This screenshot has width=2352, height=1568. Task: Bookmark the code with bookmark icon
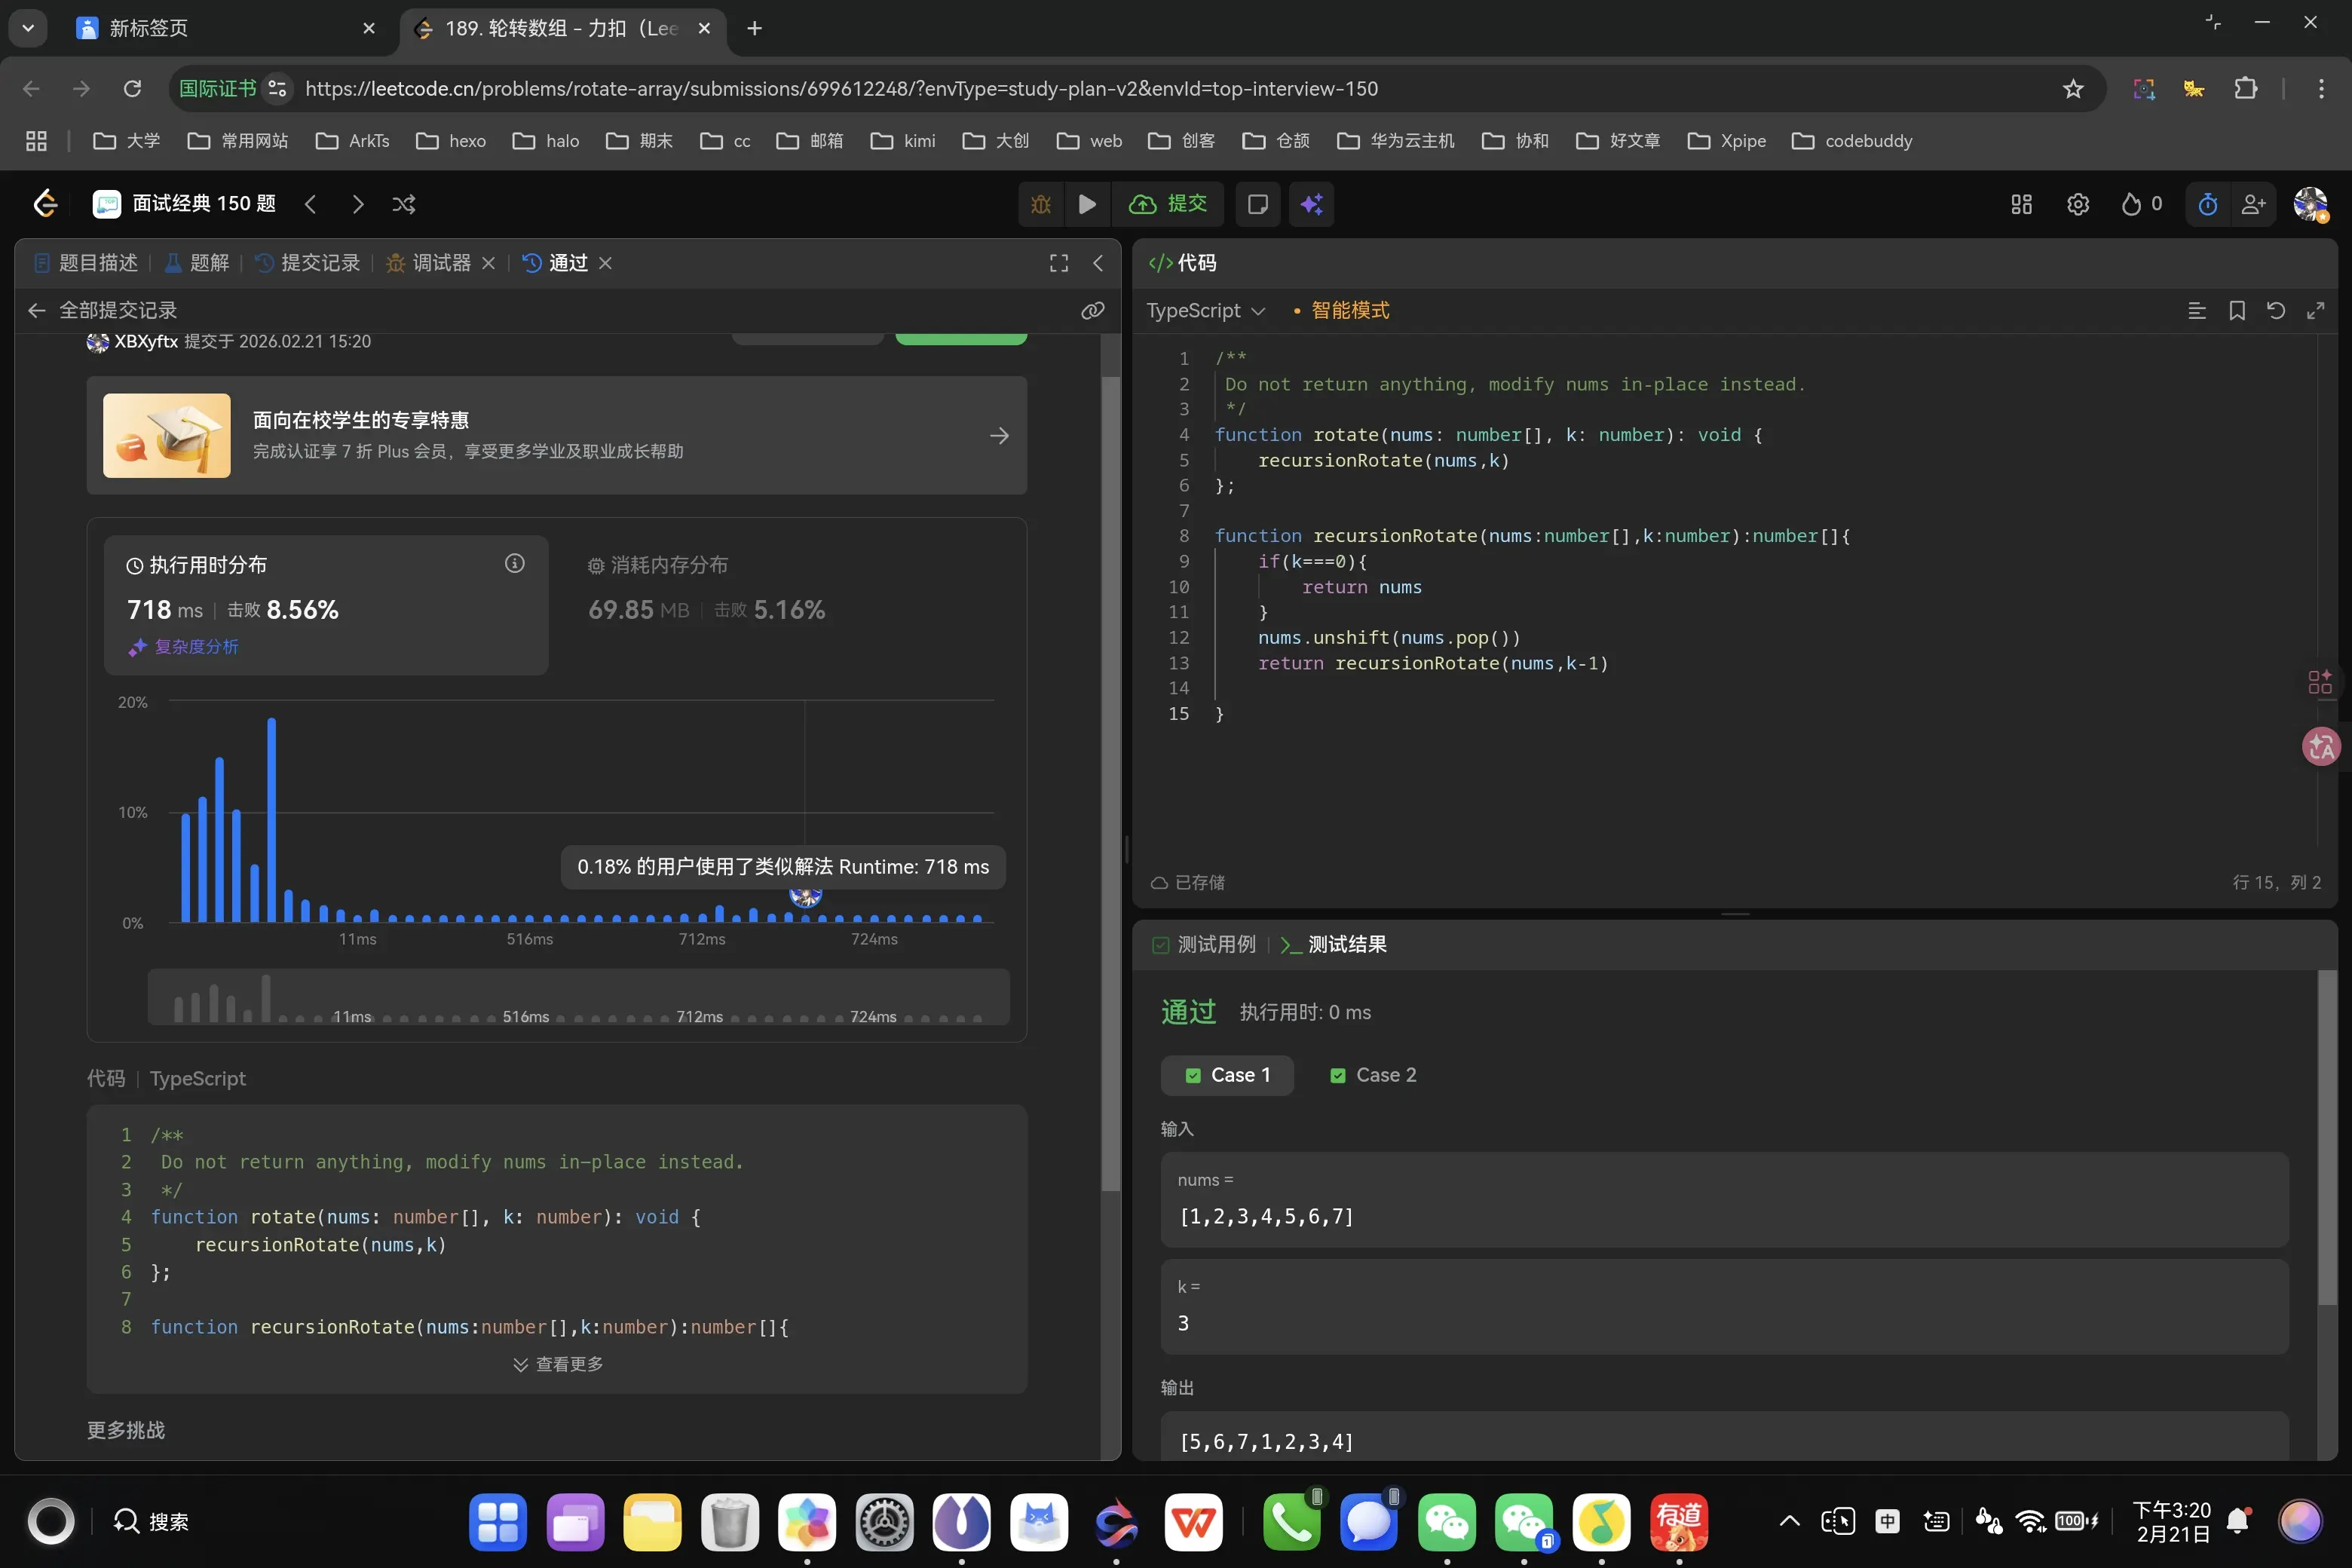click(x=2237, y=311)
